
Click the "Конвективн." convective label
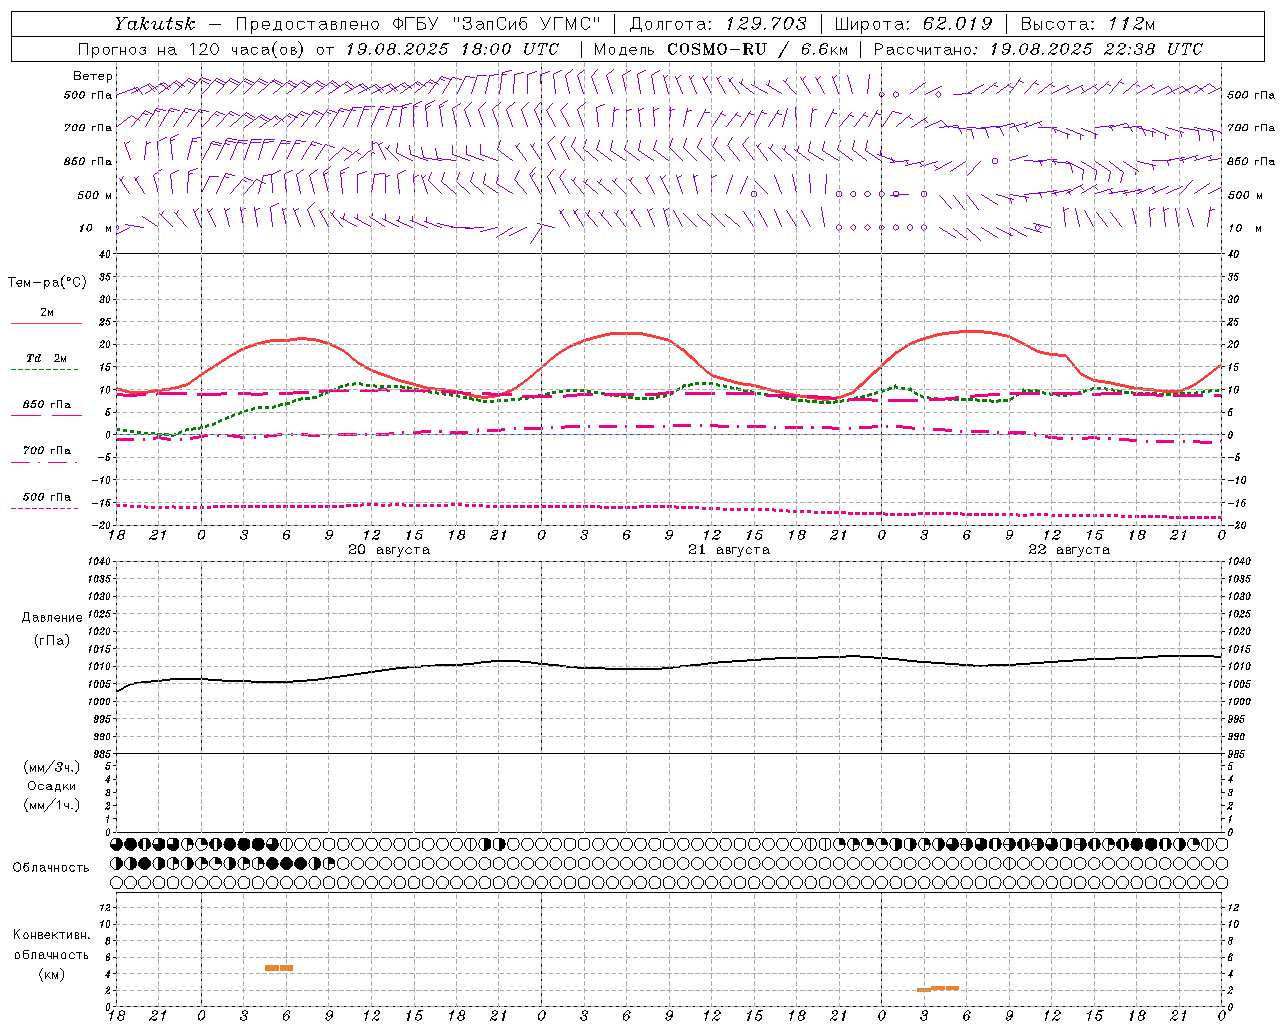[x=51, y=935]
